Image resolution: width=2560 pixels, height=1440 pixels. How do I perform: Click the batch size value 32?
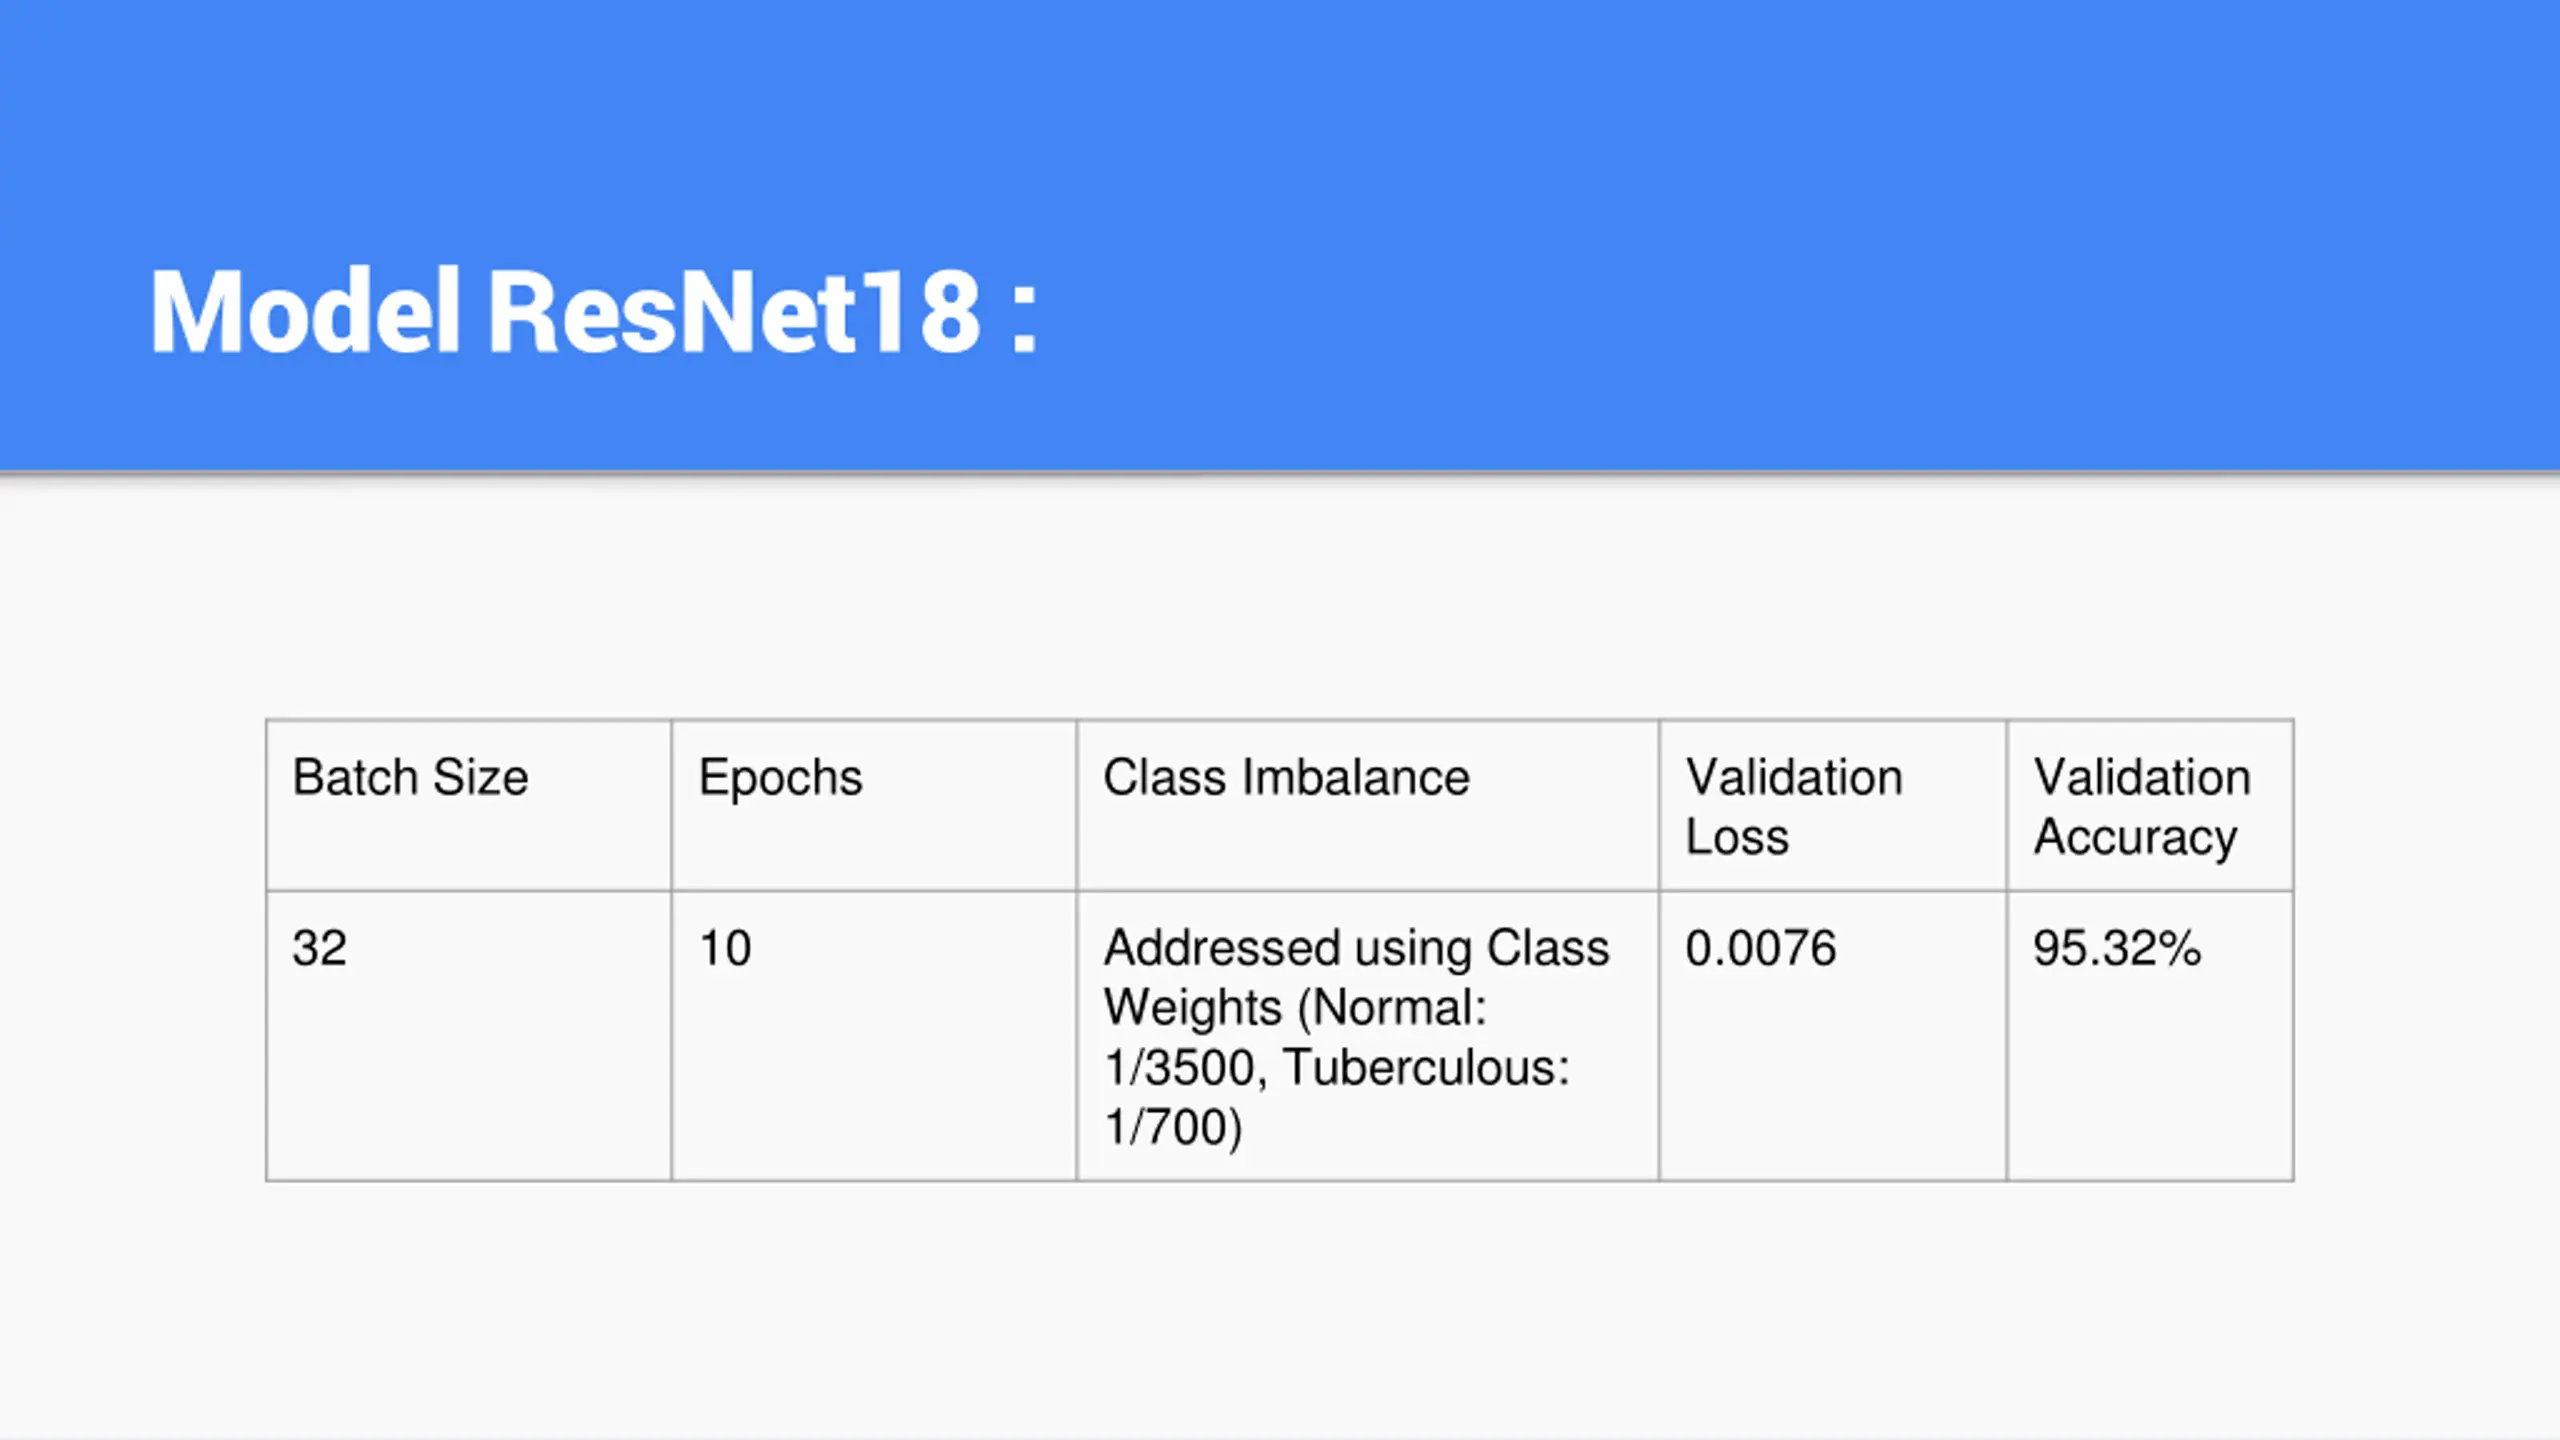click(319, 948)
